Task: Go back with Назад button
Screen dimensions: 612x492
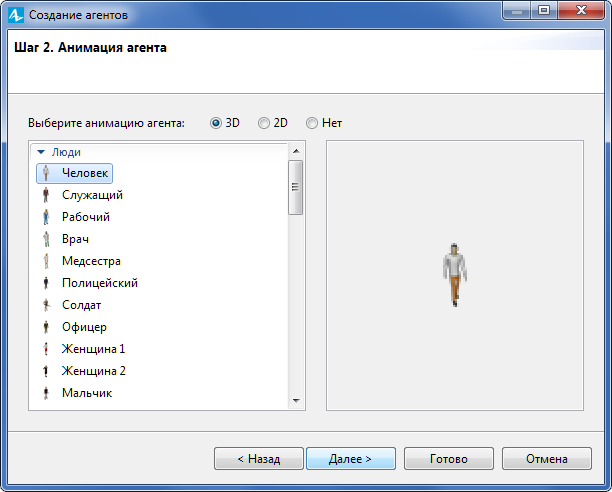Action: click(x=259, y=458)
